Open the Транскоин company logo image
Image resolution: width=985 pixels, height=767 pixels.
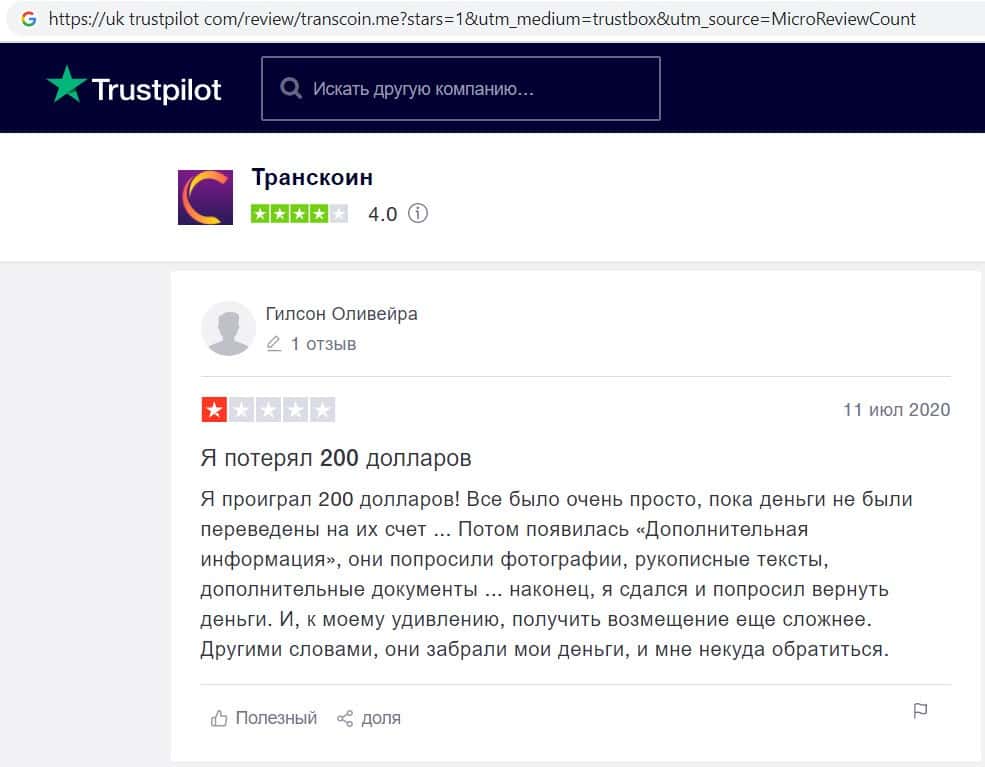(x=205, y=197)
